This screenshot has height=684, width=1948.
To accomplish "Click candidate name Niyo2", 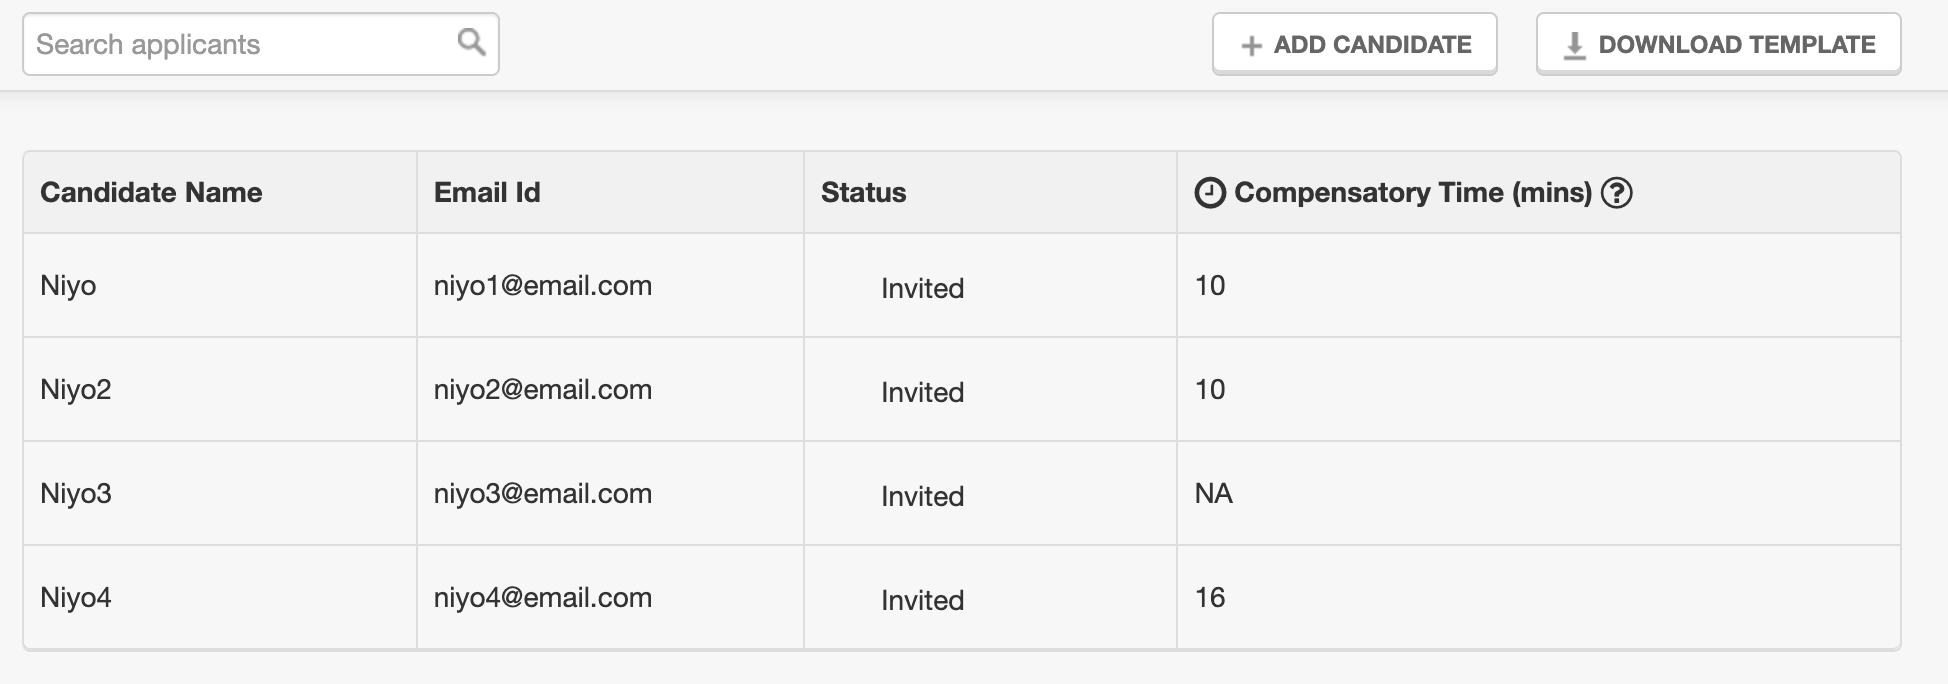I will coord(75,390).
